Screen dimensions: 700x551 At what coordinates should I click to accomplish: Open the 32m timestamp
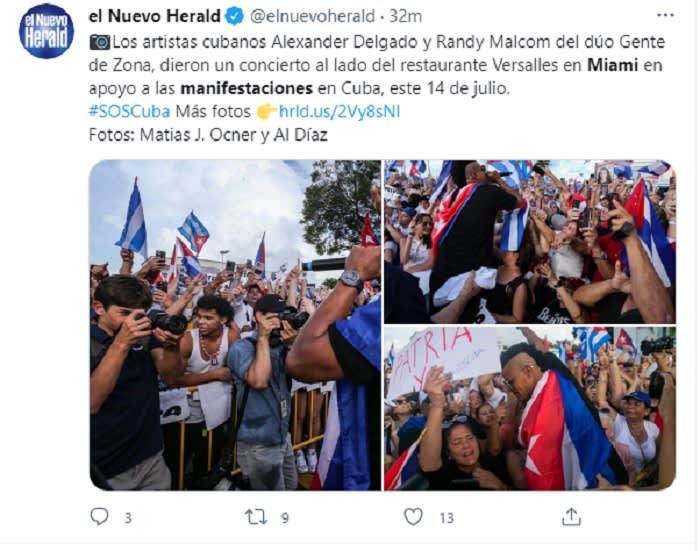click(405, 17)
